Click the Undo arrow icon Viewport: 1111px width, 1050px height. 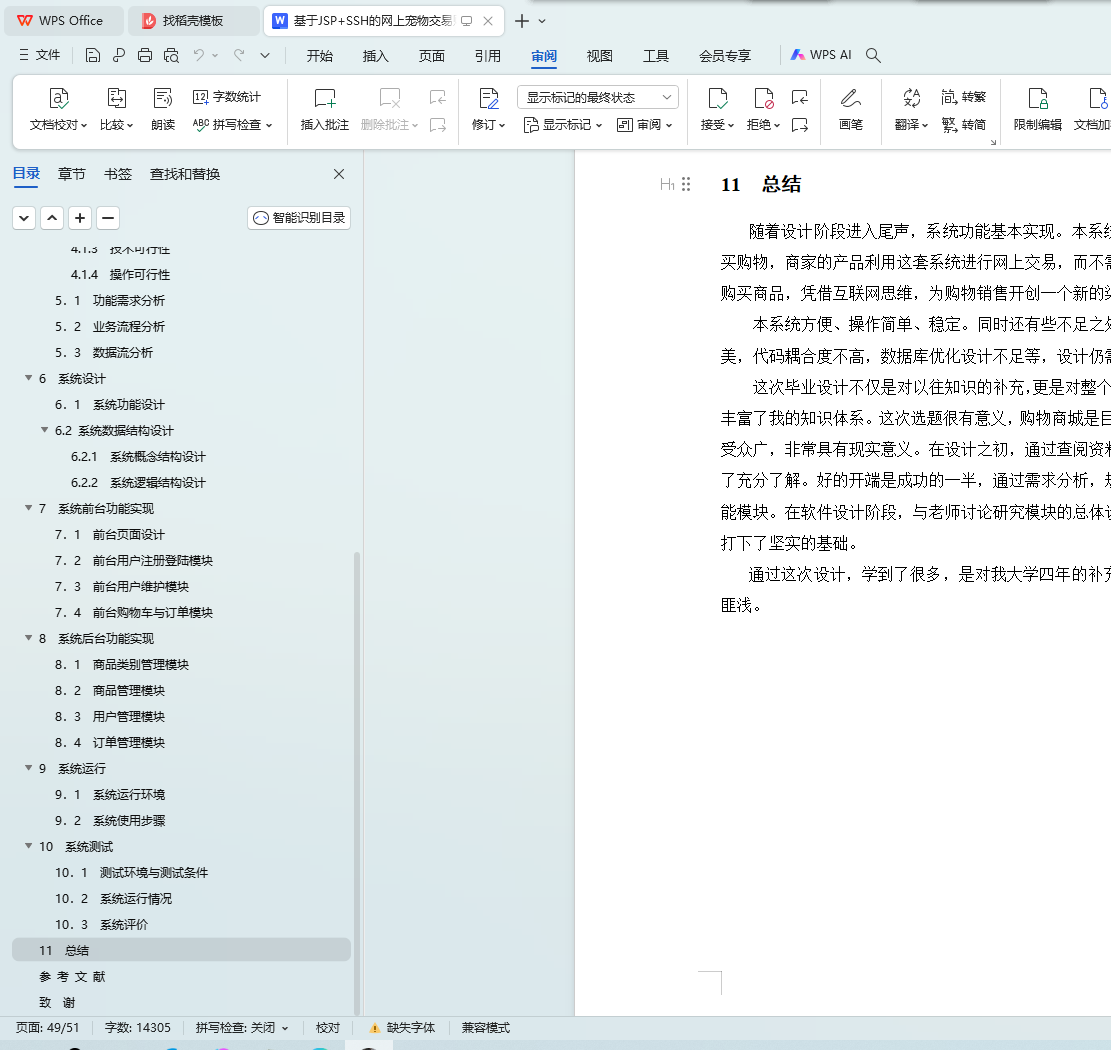coord(199,55)
